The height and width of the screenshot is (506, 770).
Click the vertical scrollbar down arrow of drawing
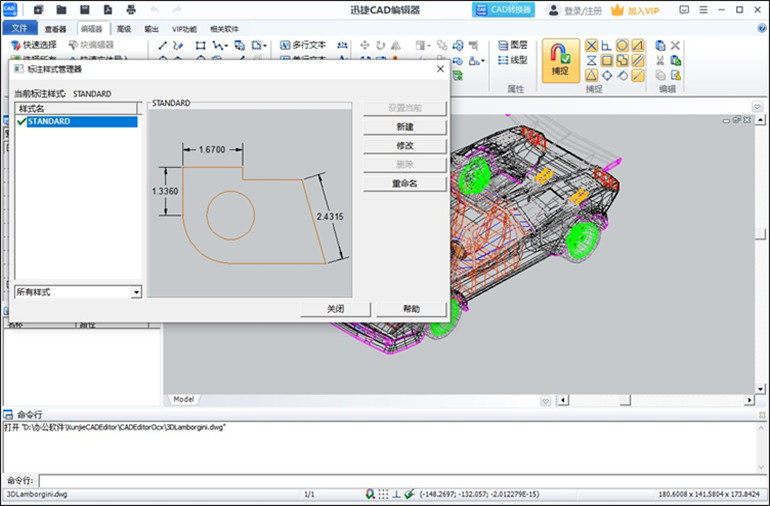(761, 389)
